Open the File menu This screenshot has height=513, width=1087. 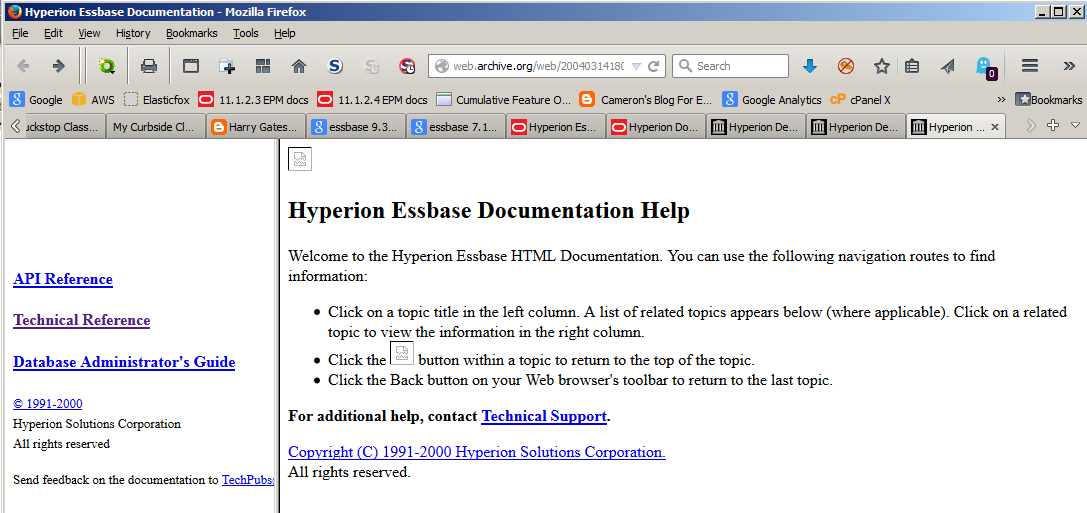click(20, 33)
